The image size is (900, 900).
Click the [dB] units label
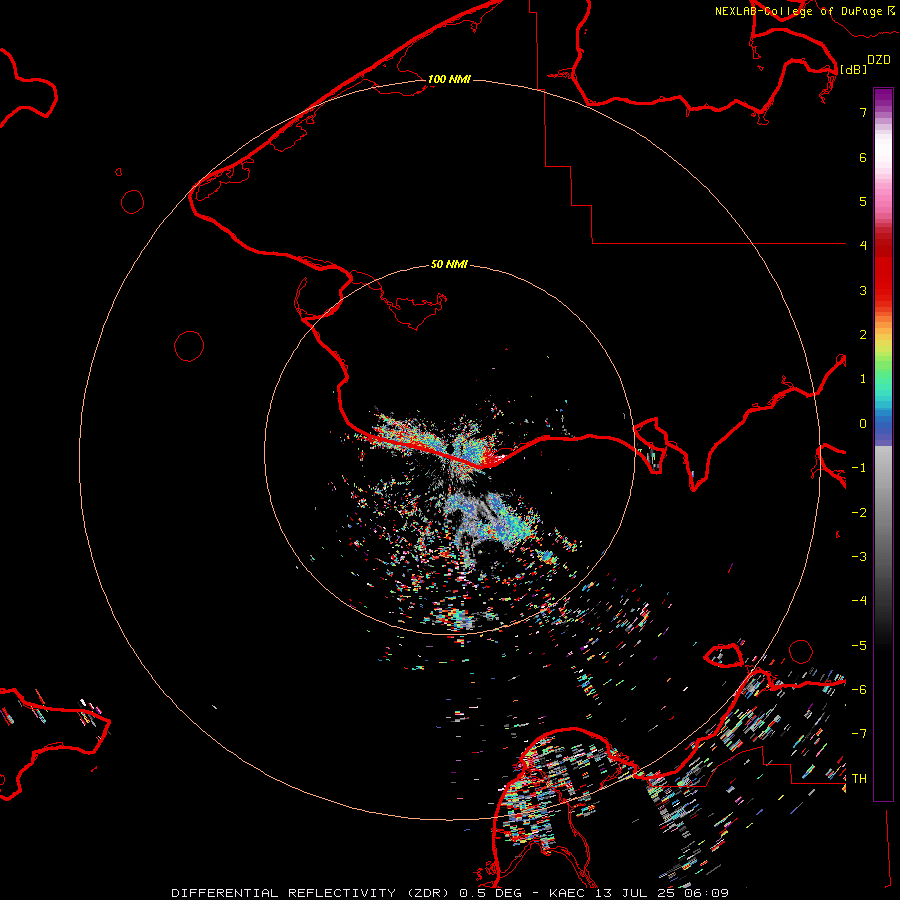pos(853,70)
